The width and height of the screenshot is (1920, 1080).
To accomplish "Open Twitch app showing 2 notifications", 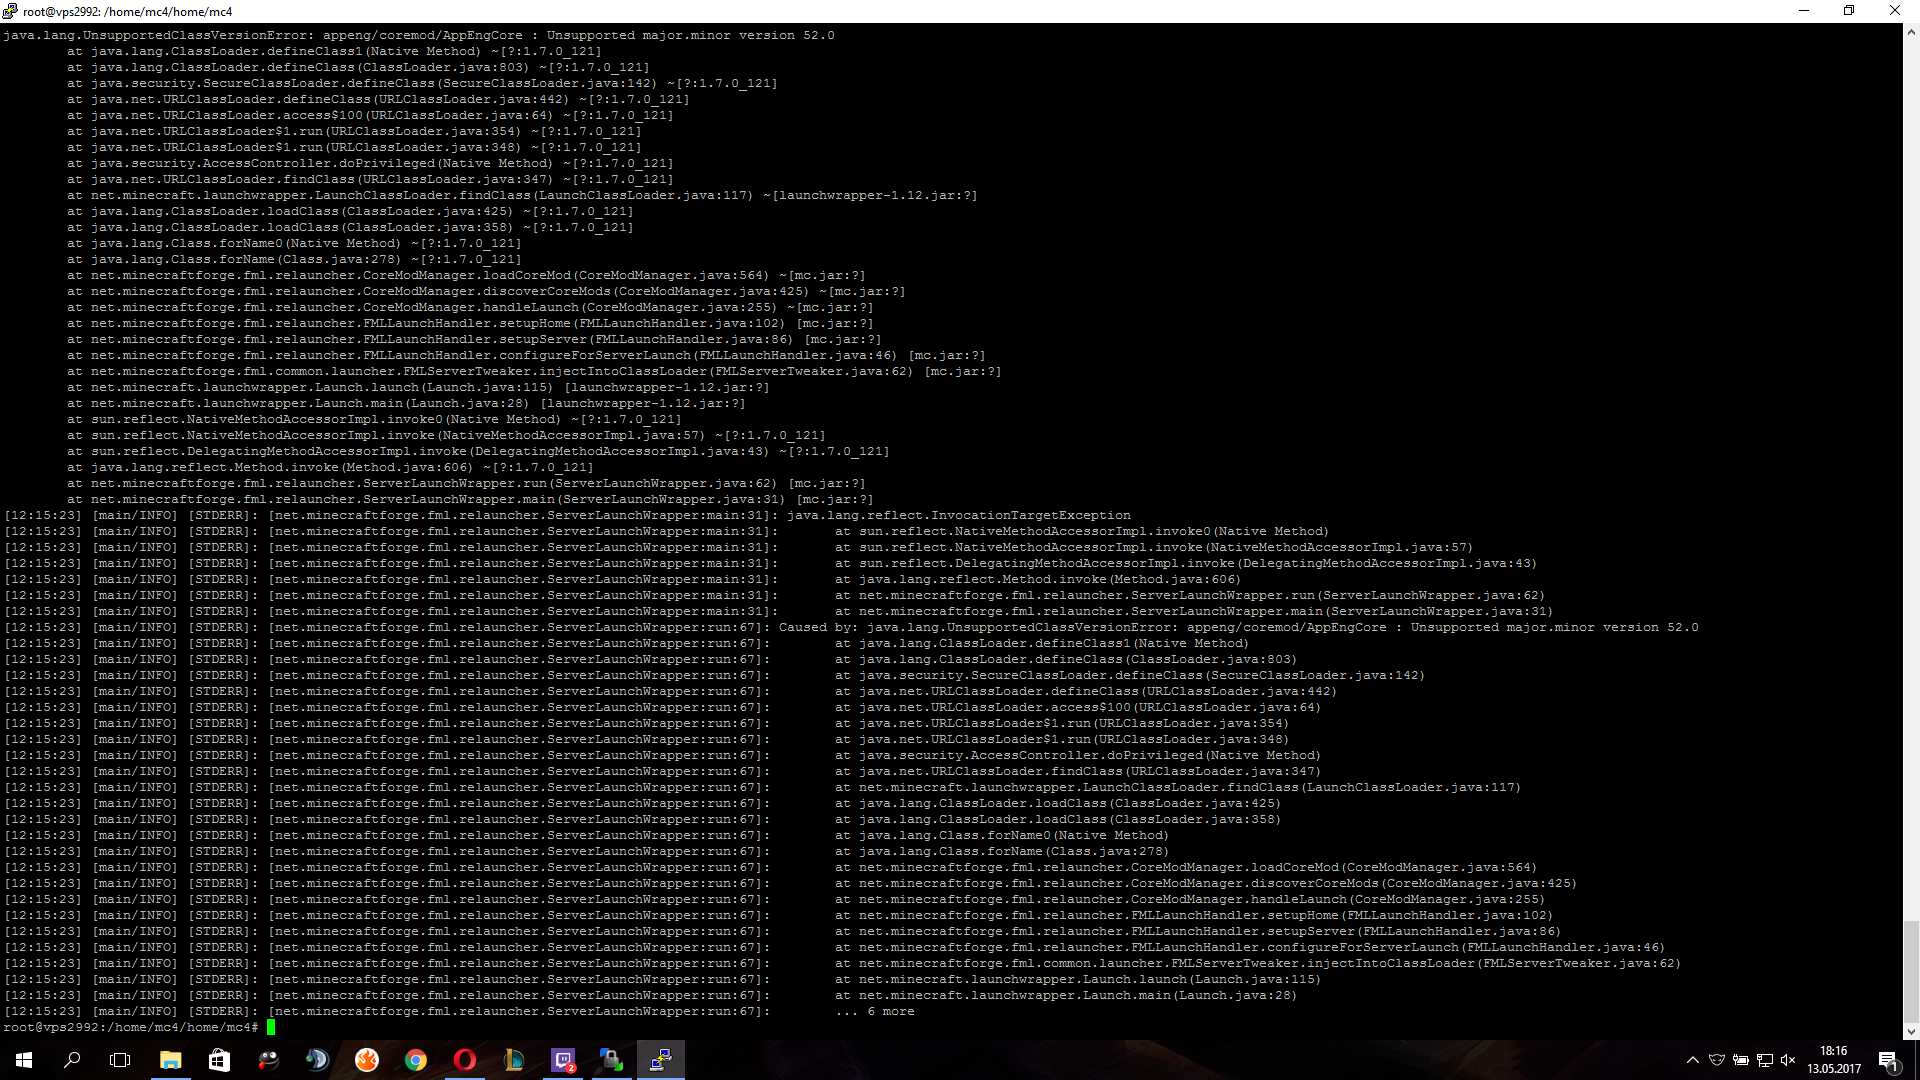I will (563, 1060).
